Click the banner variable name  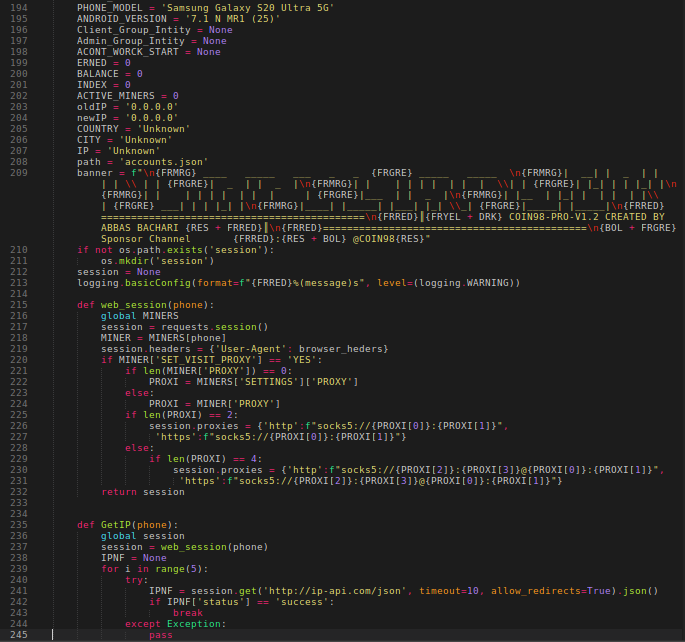[95, 173]
